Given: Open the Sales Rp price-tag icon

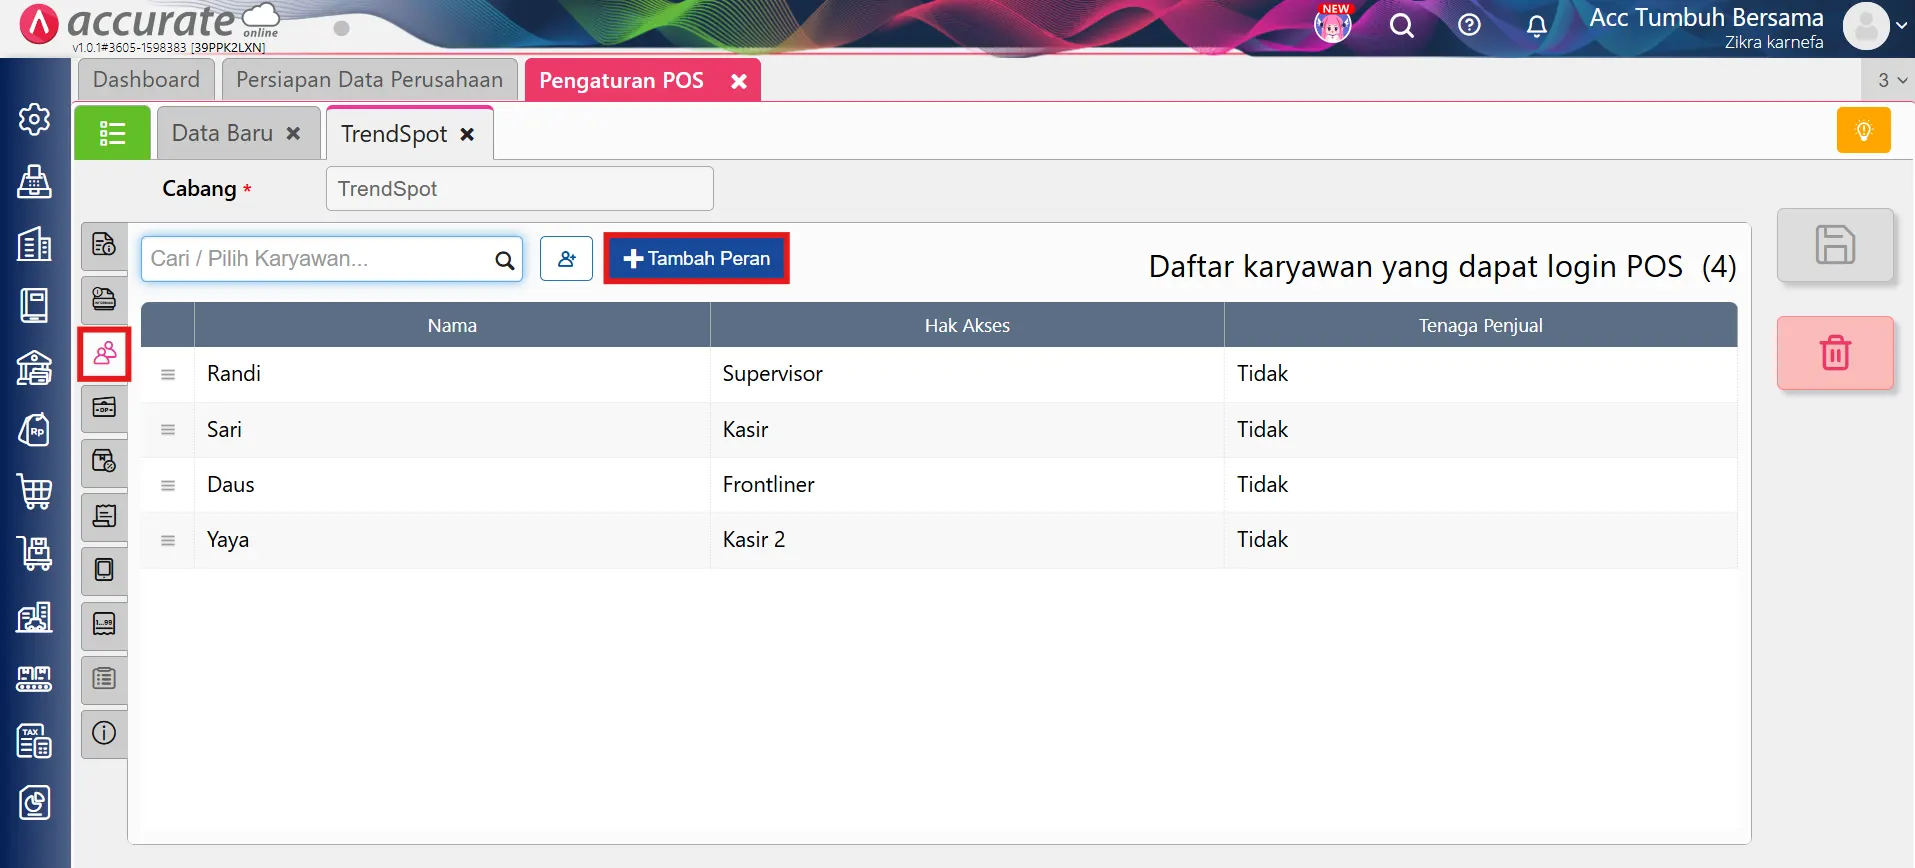Looking at the screenshot, I should (x=34, y=430).
